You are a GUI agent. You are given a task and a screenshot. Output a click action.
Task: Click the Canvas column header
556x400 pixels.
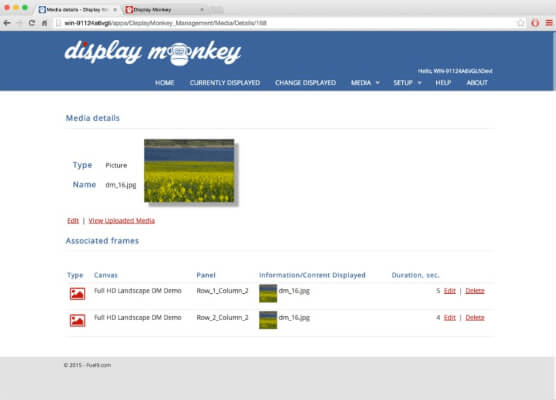pyautogui.click(x=106, y=275)
